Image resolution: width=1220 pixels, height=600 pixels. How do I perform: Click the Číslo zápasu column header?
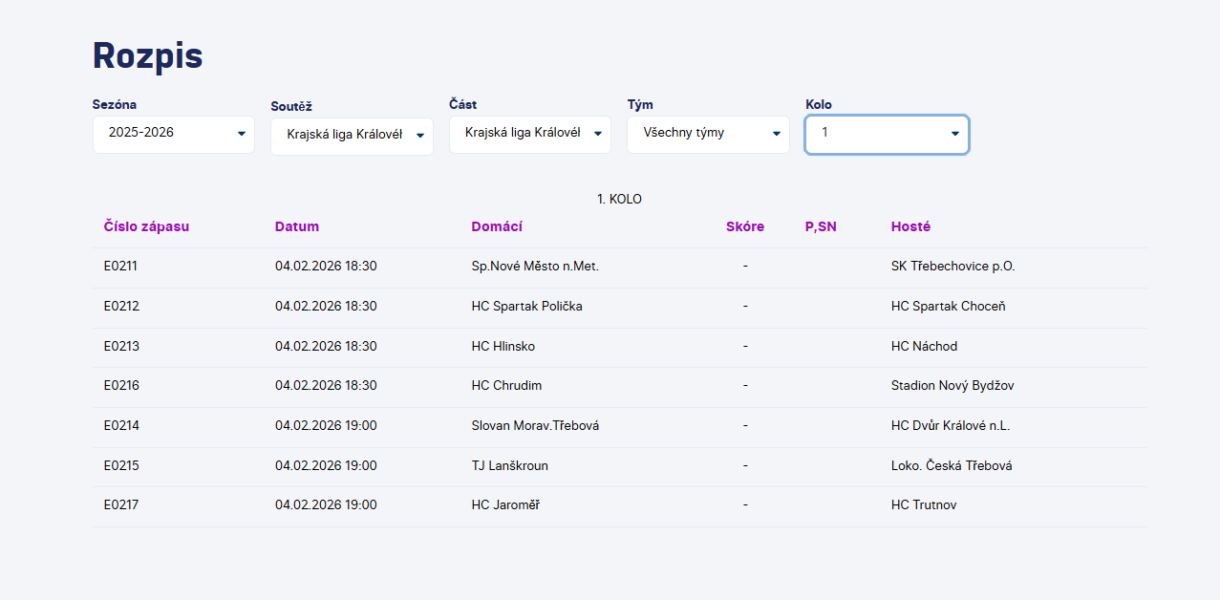pyautogui.click(x=146, y=227)
